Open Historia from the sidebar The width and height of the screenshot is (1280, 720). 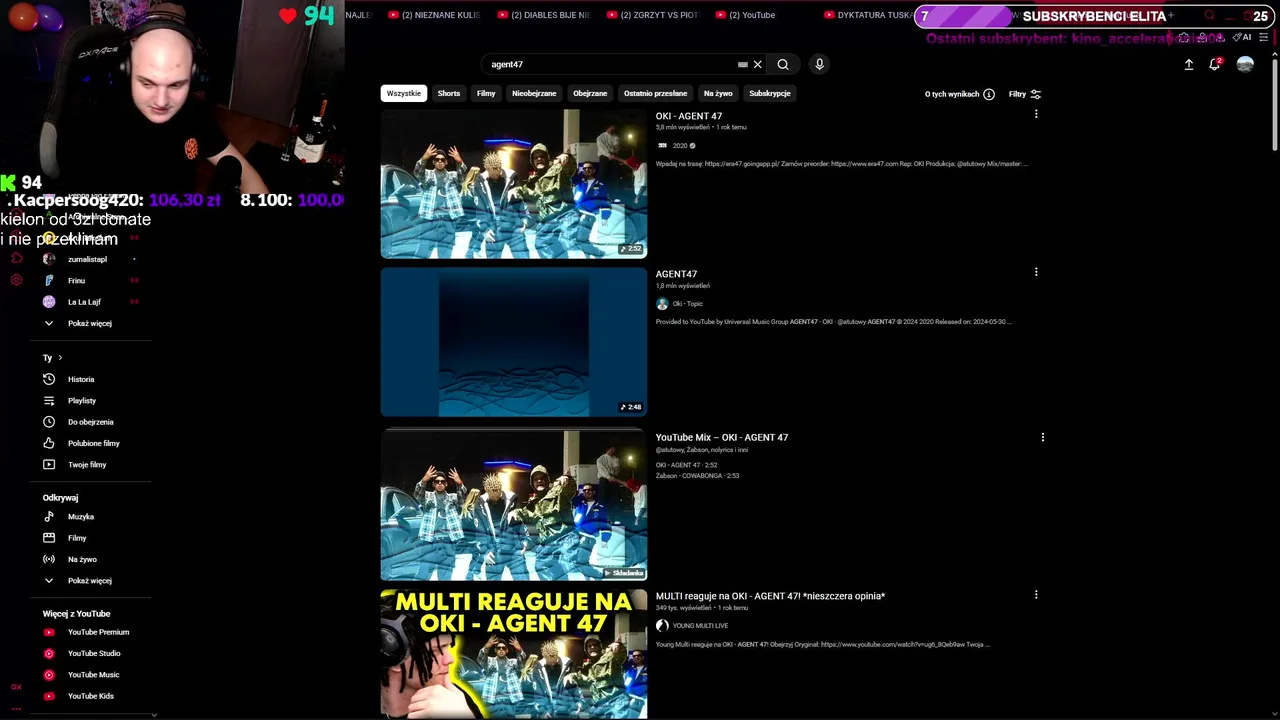pos(81,379)
